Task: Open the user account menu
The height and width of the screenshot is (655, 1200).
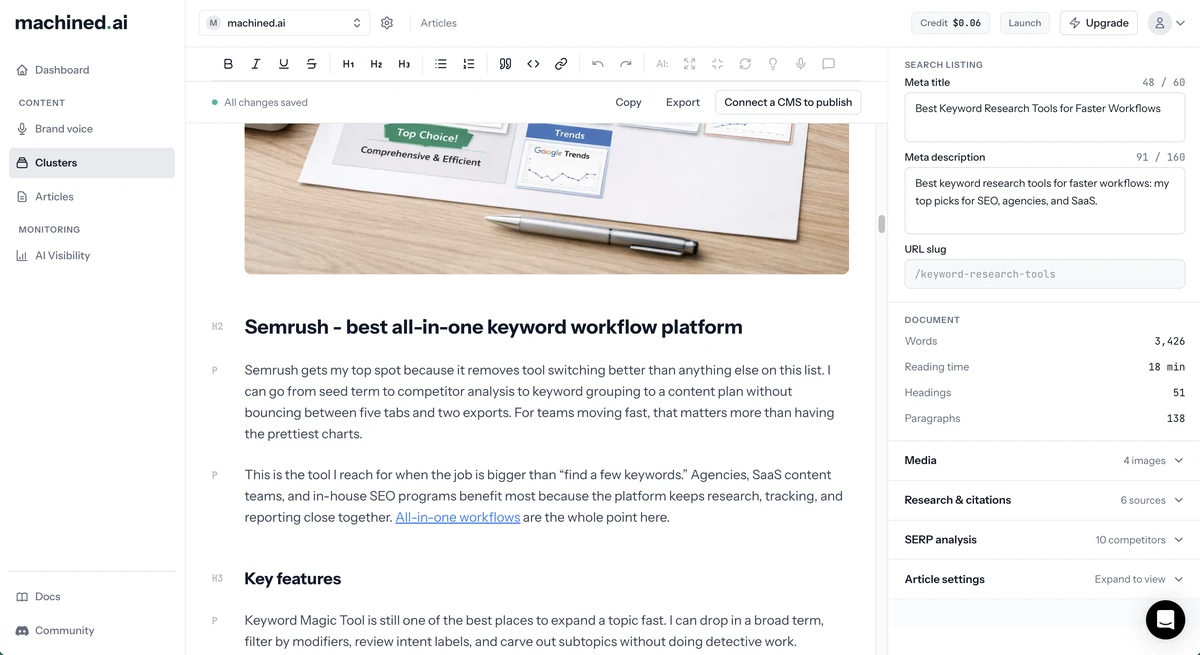Action: pyautogui.click(x=1168, y=23)
